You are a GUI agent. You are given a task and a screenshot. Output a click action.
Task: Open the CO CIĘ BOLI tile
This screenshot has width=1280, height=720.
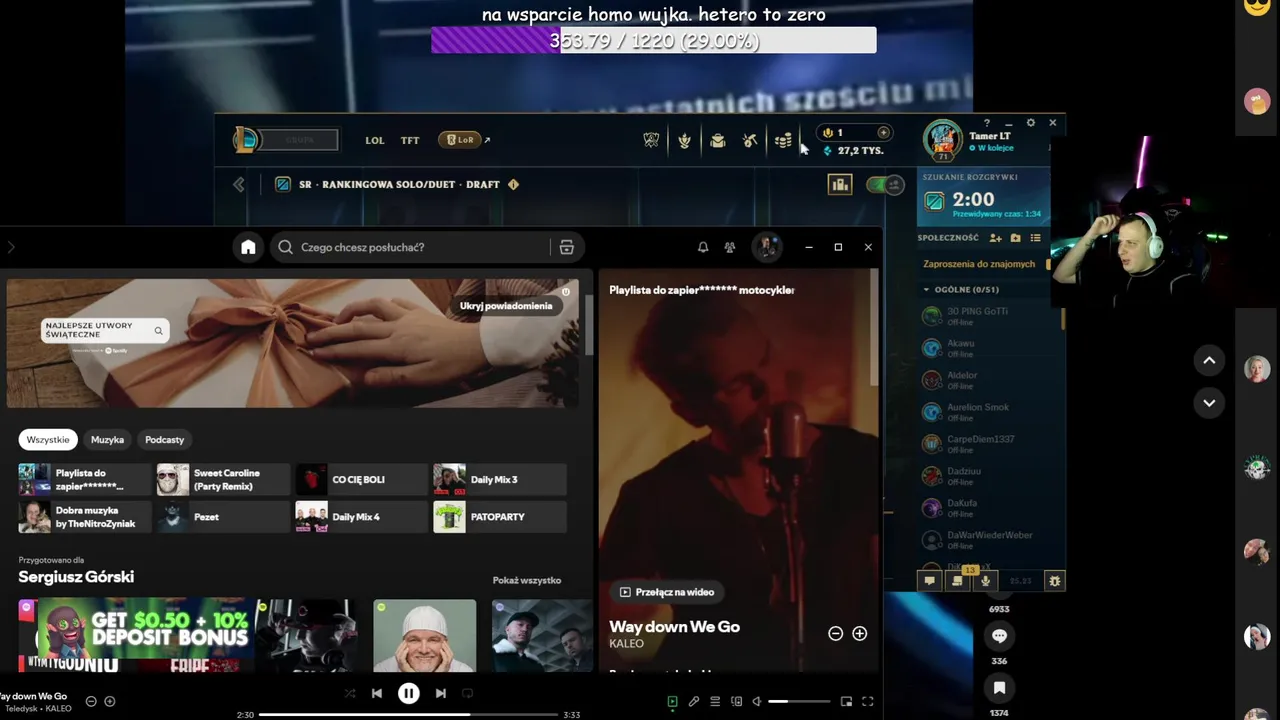tap(362, 479)
